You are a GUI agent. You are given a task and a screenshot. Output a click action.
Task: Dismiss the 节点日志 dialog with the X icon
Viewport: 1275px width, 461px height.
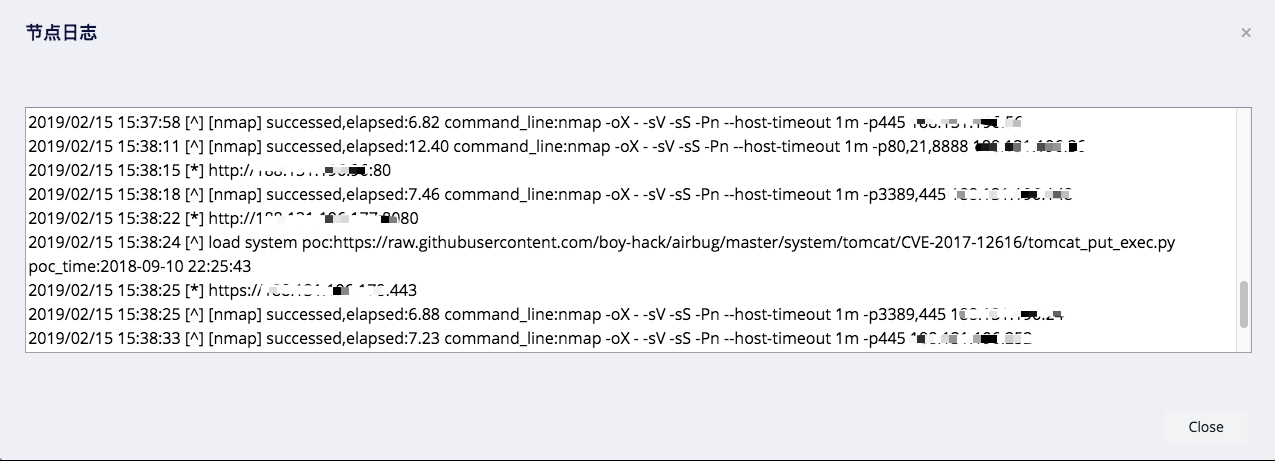[1246, 33]
